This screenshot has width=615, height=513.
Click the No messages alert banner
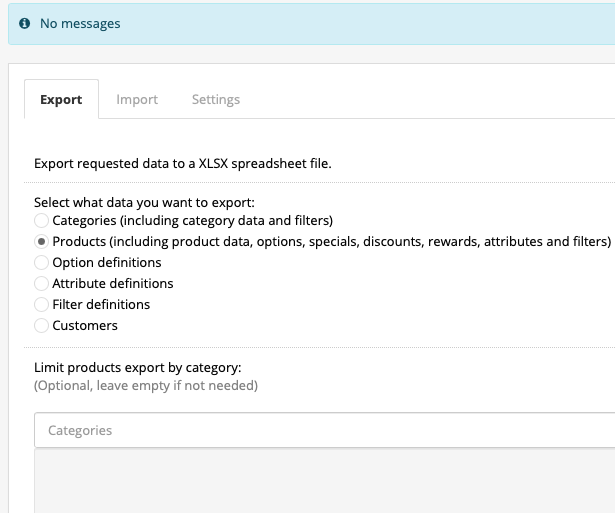coord(311,24)
